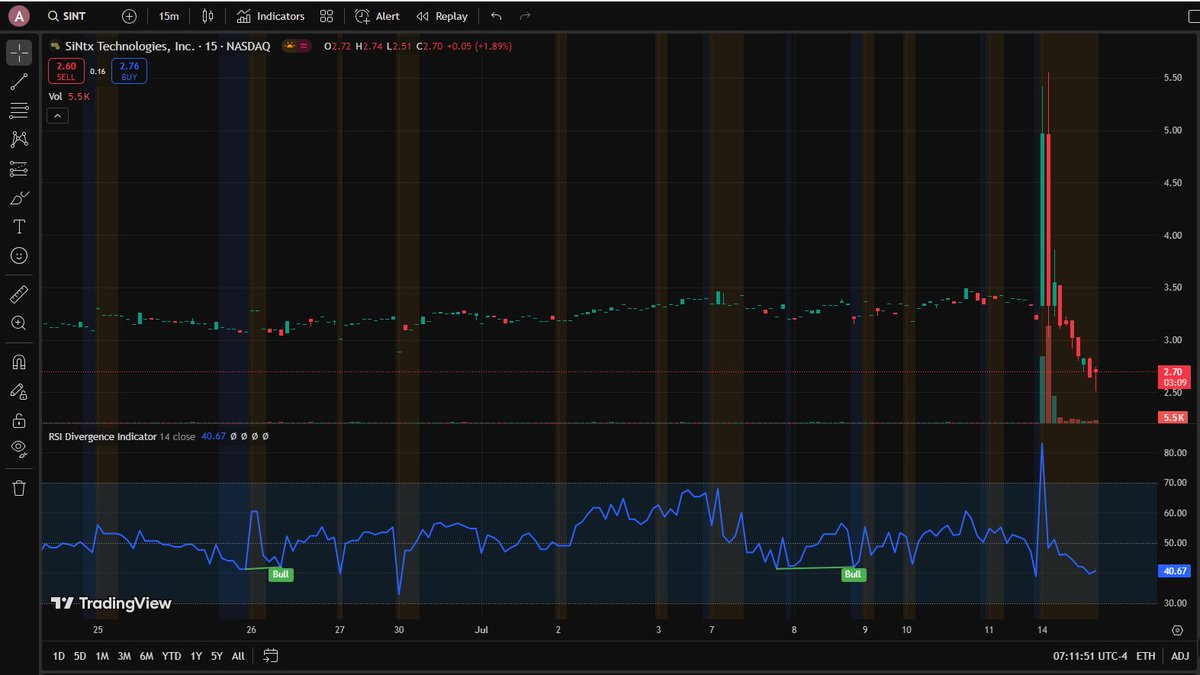The width and height of the screenshot is (1200, 675).
Task: Click the trash remove objects icon
Action: (19, 488)
